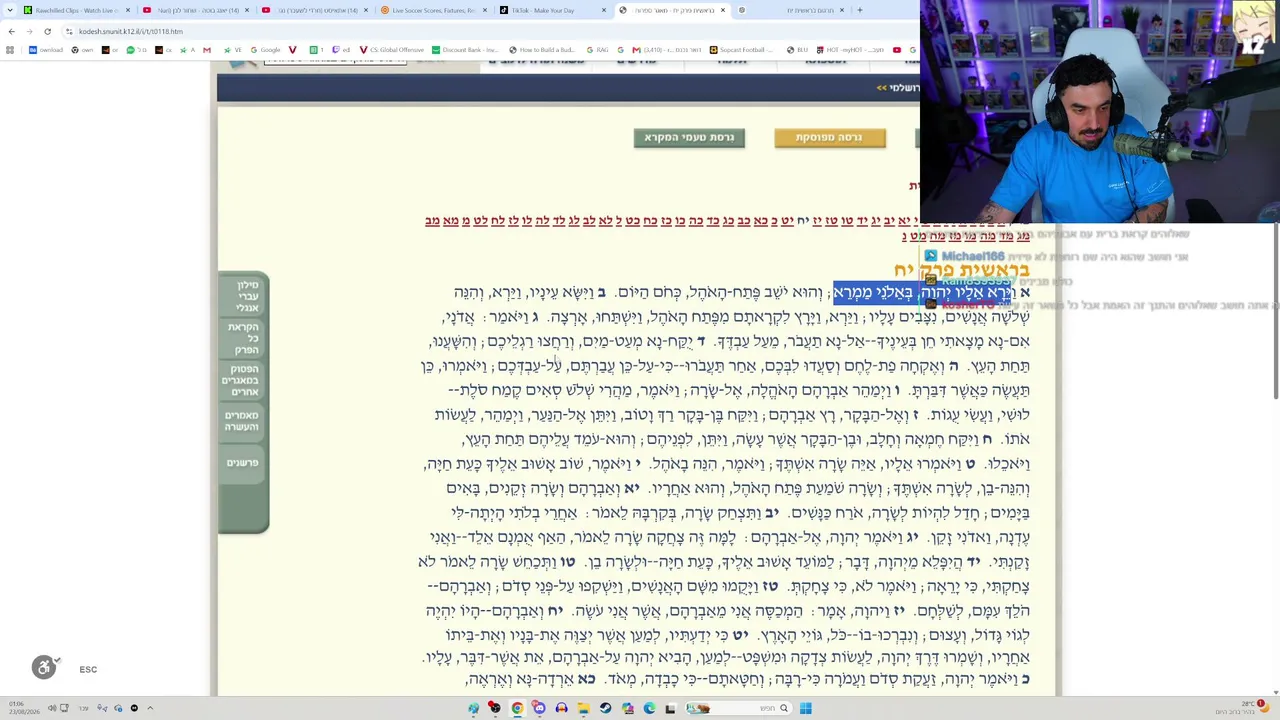Open Discord from the taskbar
The height and width of the screenshot is (720, 1280).
539,708
